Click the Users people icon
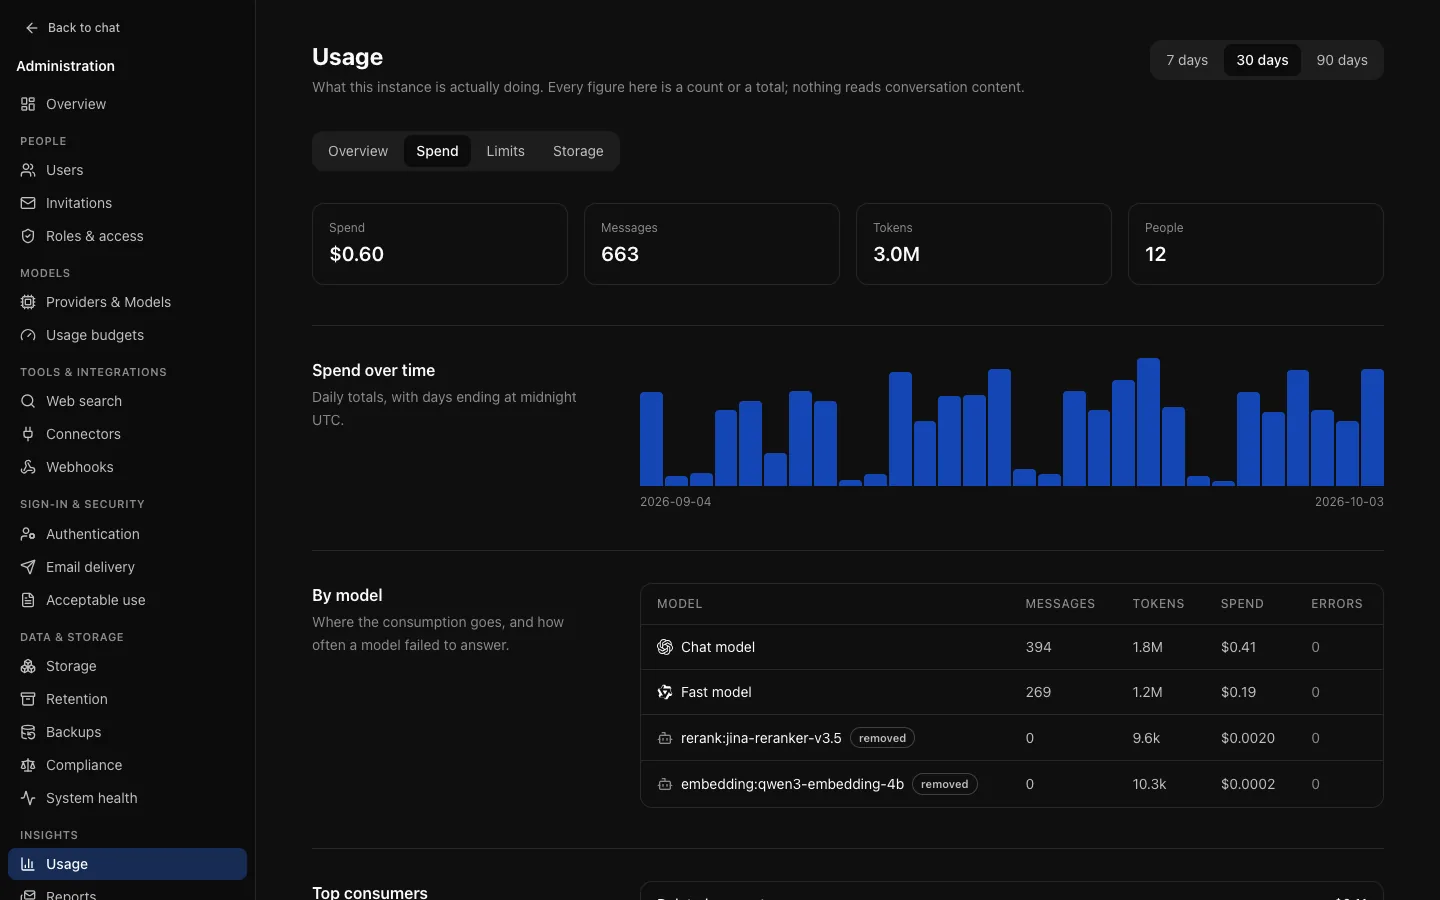This screenshot has width=1440, height=900. click(x=28, y=170)
